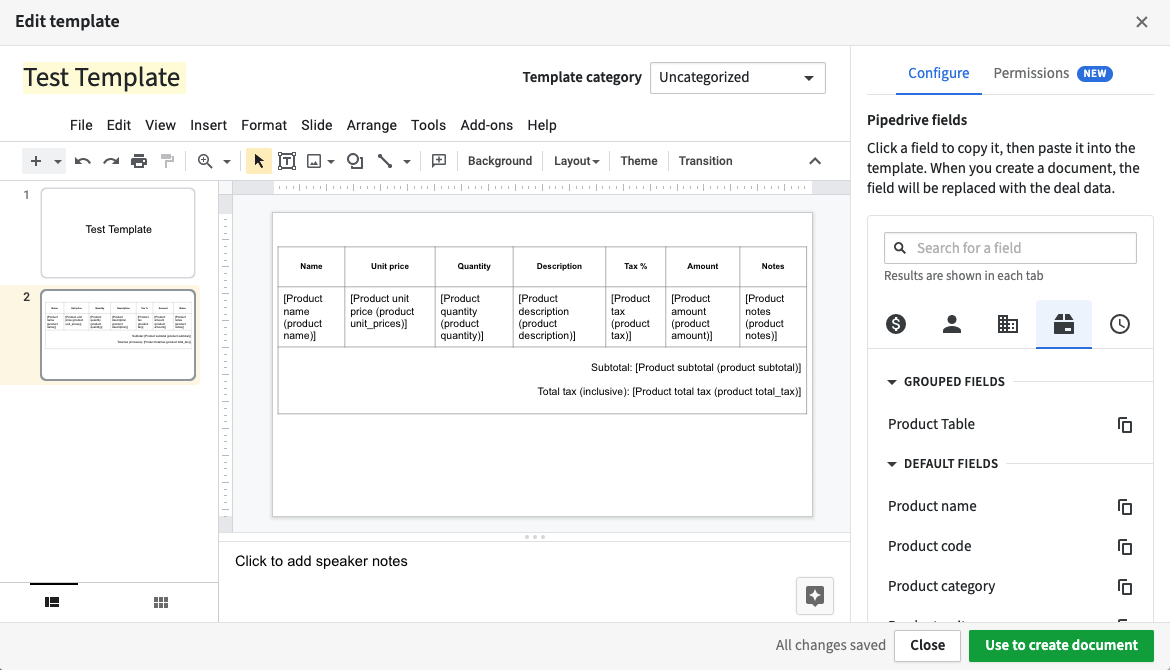1170x670 pixels.
Task: Open the insert image tool
Action: (312, 160)
